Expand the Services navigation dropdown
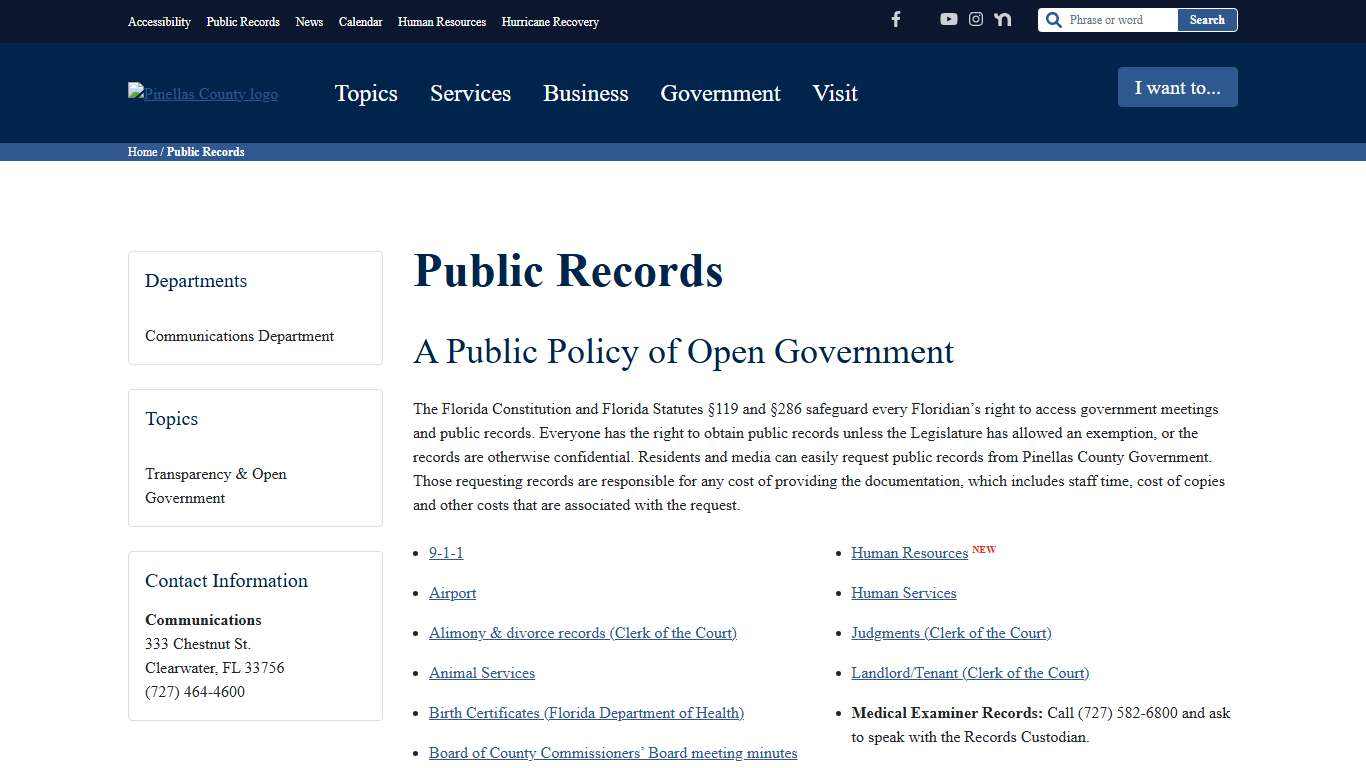 [x=470, y=93]
